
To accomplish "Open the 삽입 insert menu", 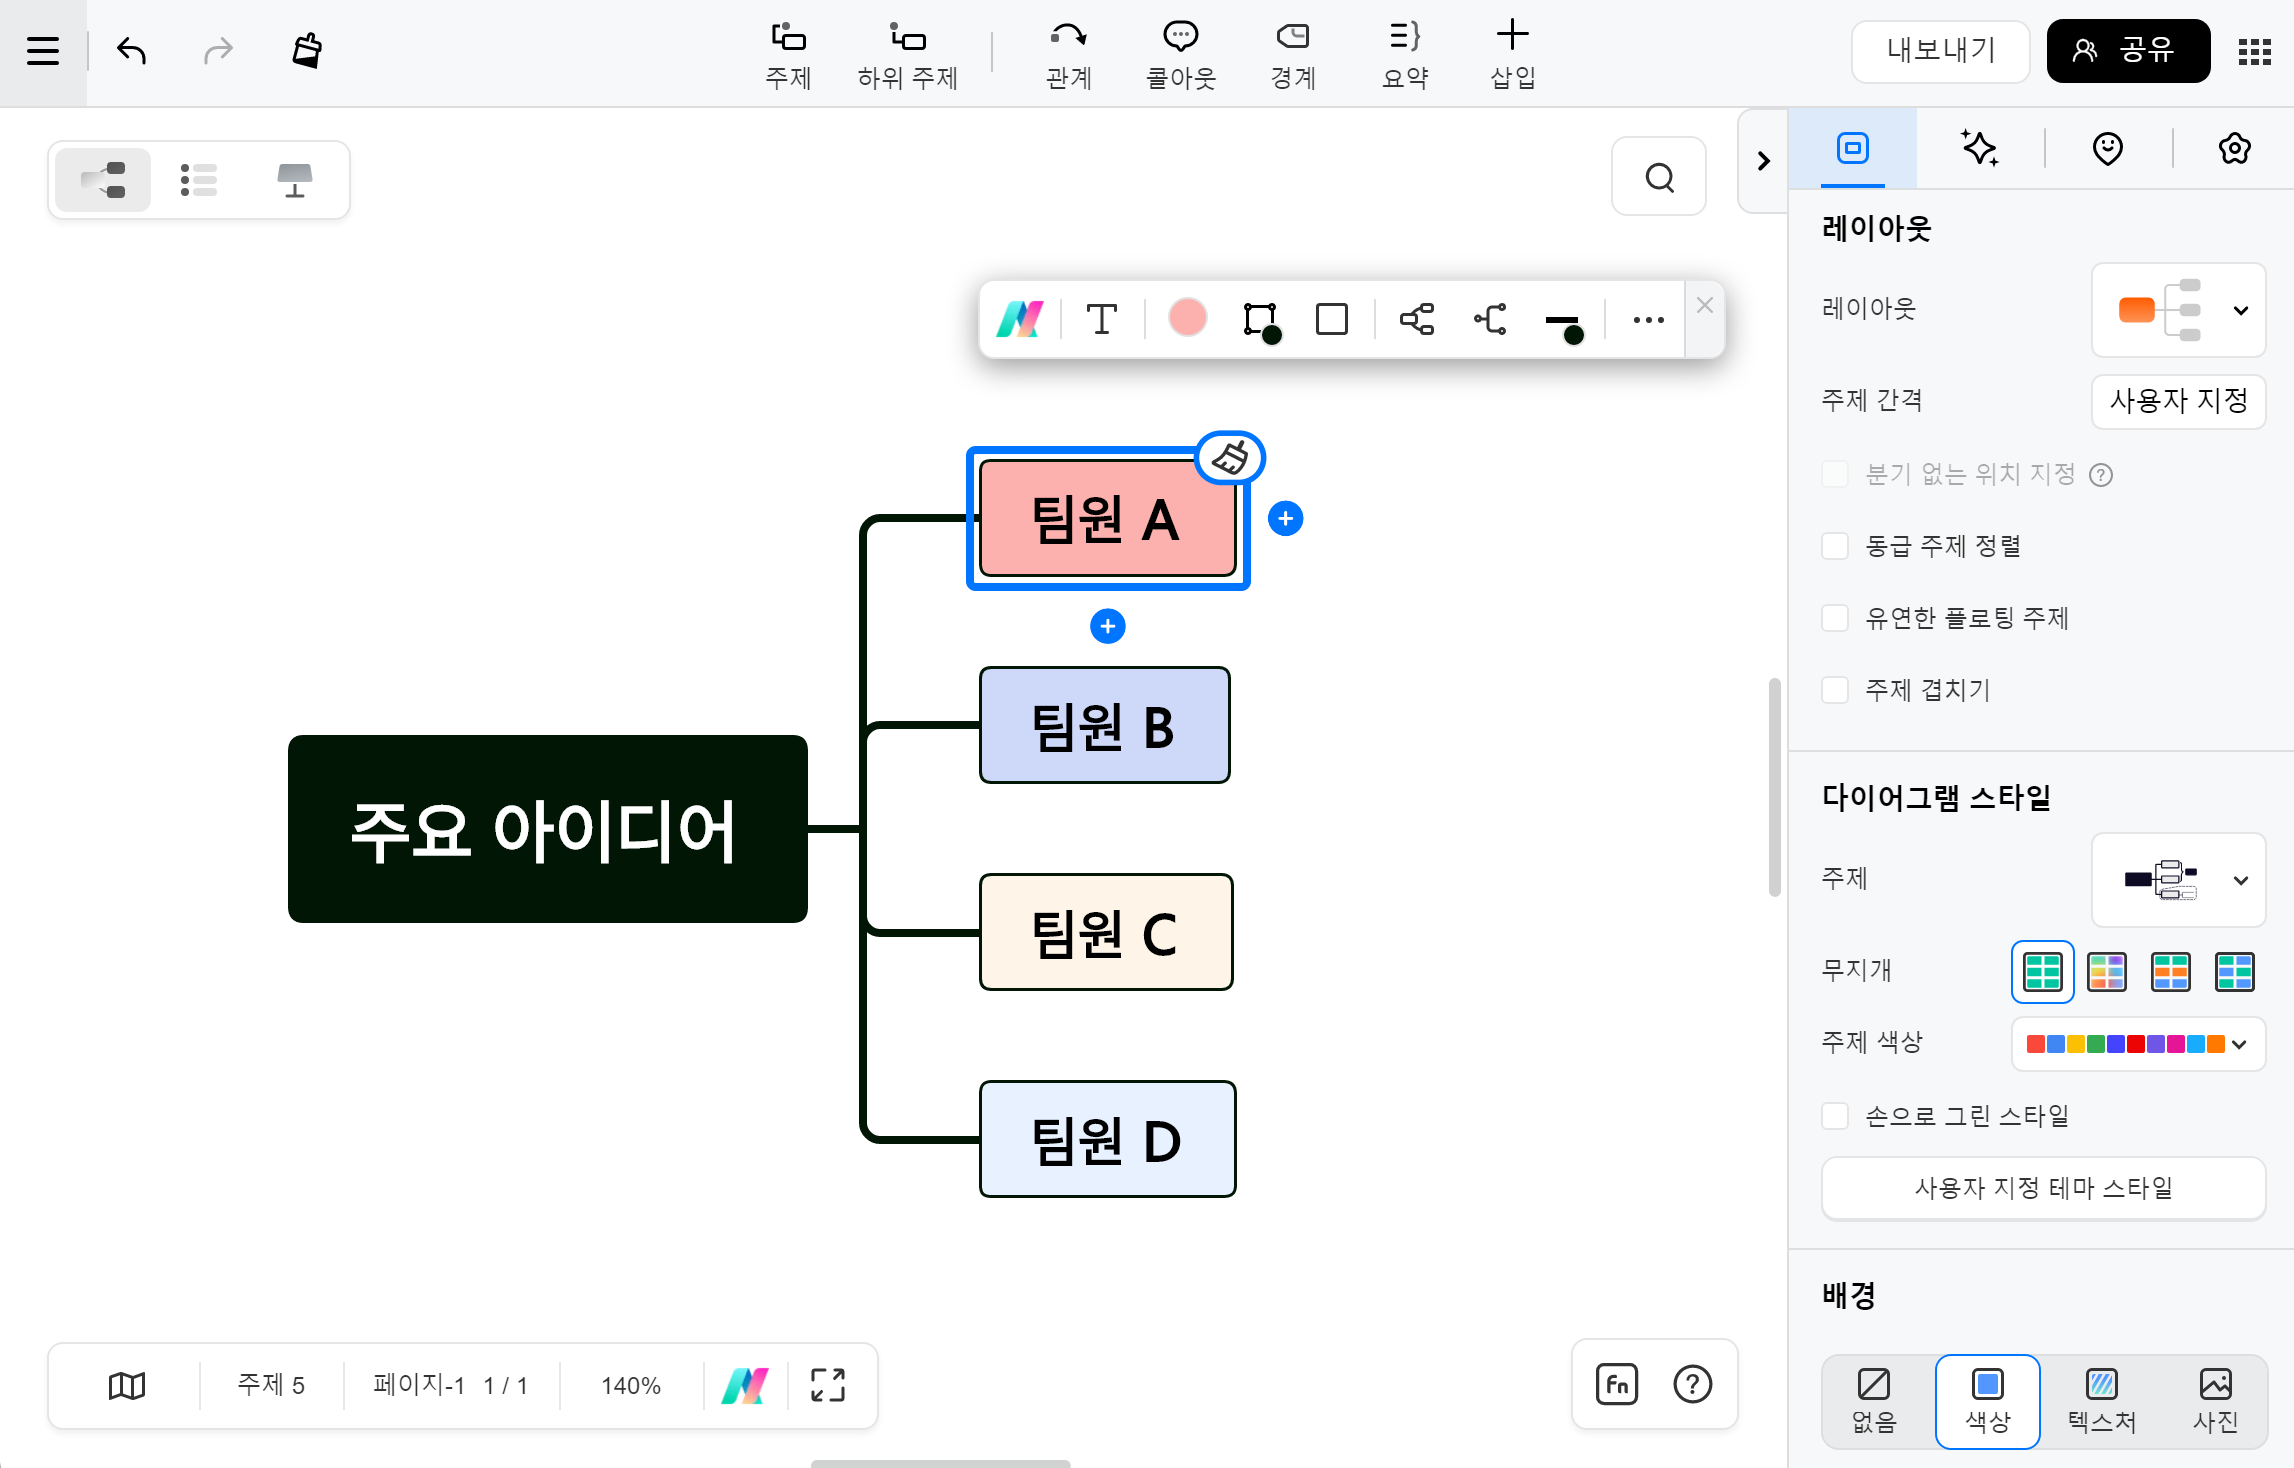I will click(x=1513, y=56).
